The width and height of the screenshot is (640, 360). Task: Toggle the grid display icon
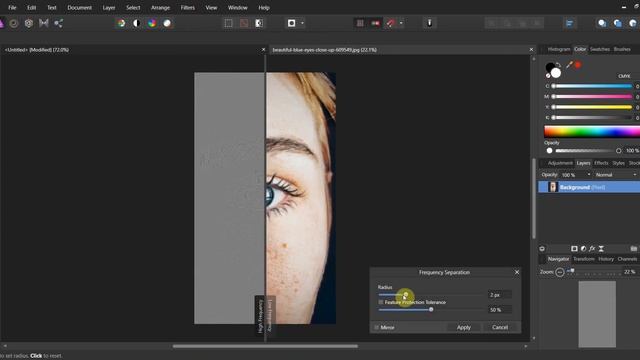360,23
